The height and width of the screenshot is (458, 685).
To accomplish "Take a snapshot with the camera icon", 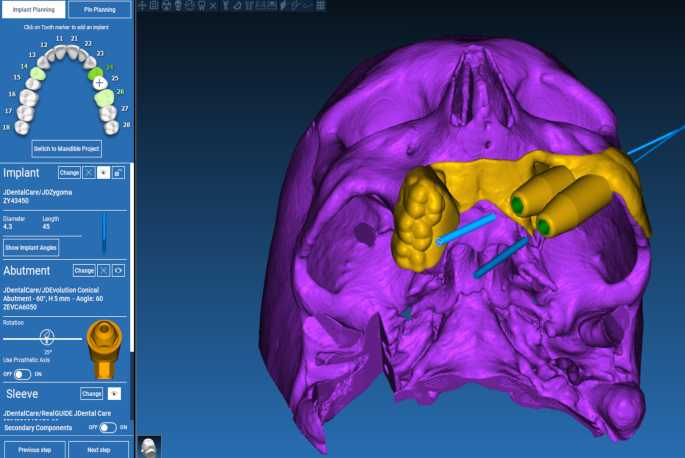I will pyautogui.click(x=154, y=5).
